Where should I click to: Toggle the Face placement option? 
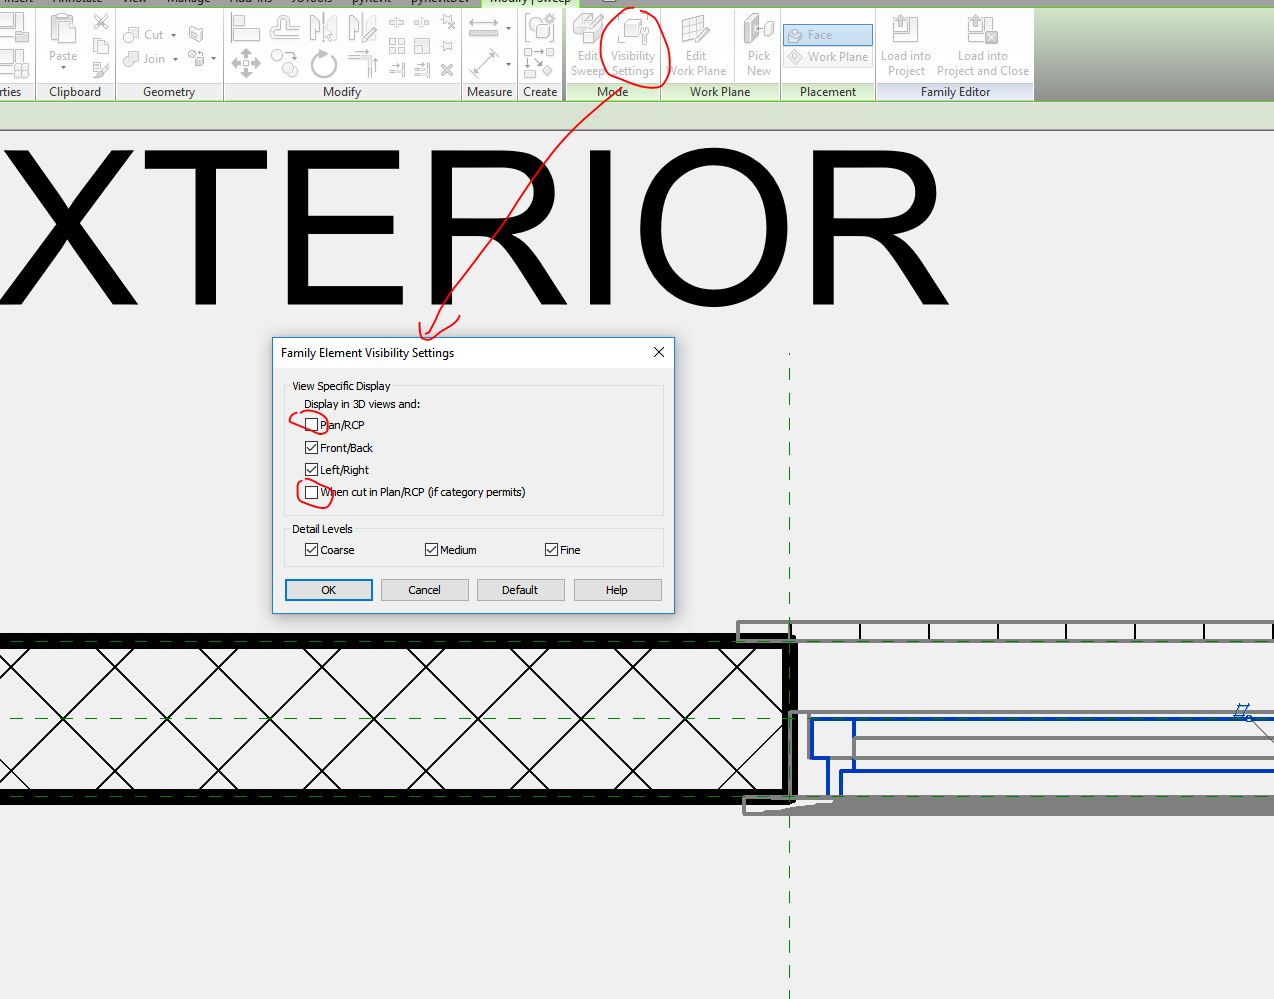tap(828, 35)
